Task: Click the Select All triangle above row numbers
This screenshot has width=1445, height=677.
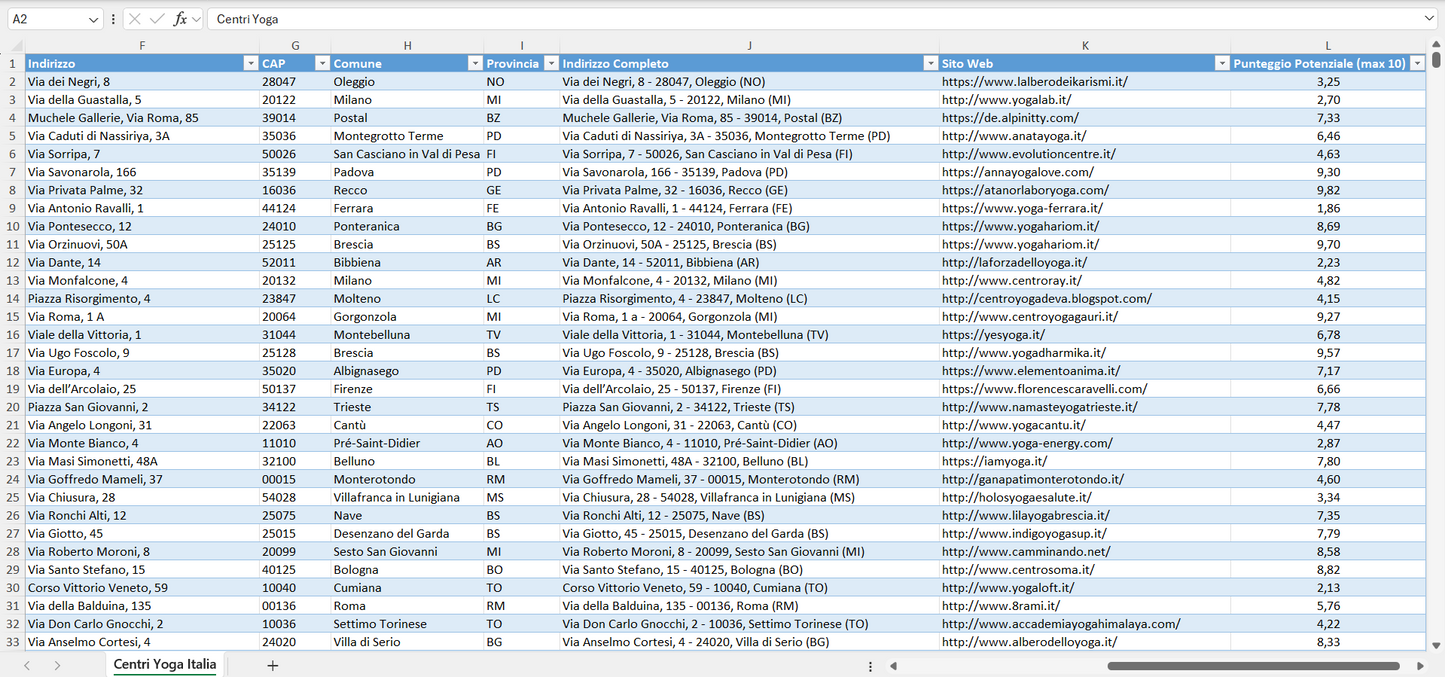Action: click(x=14, y=45)
